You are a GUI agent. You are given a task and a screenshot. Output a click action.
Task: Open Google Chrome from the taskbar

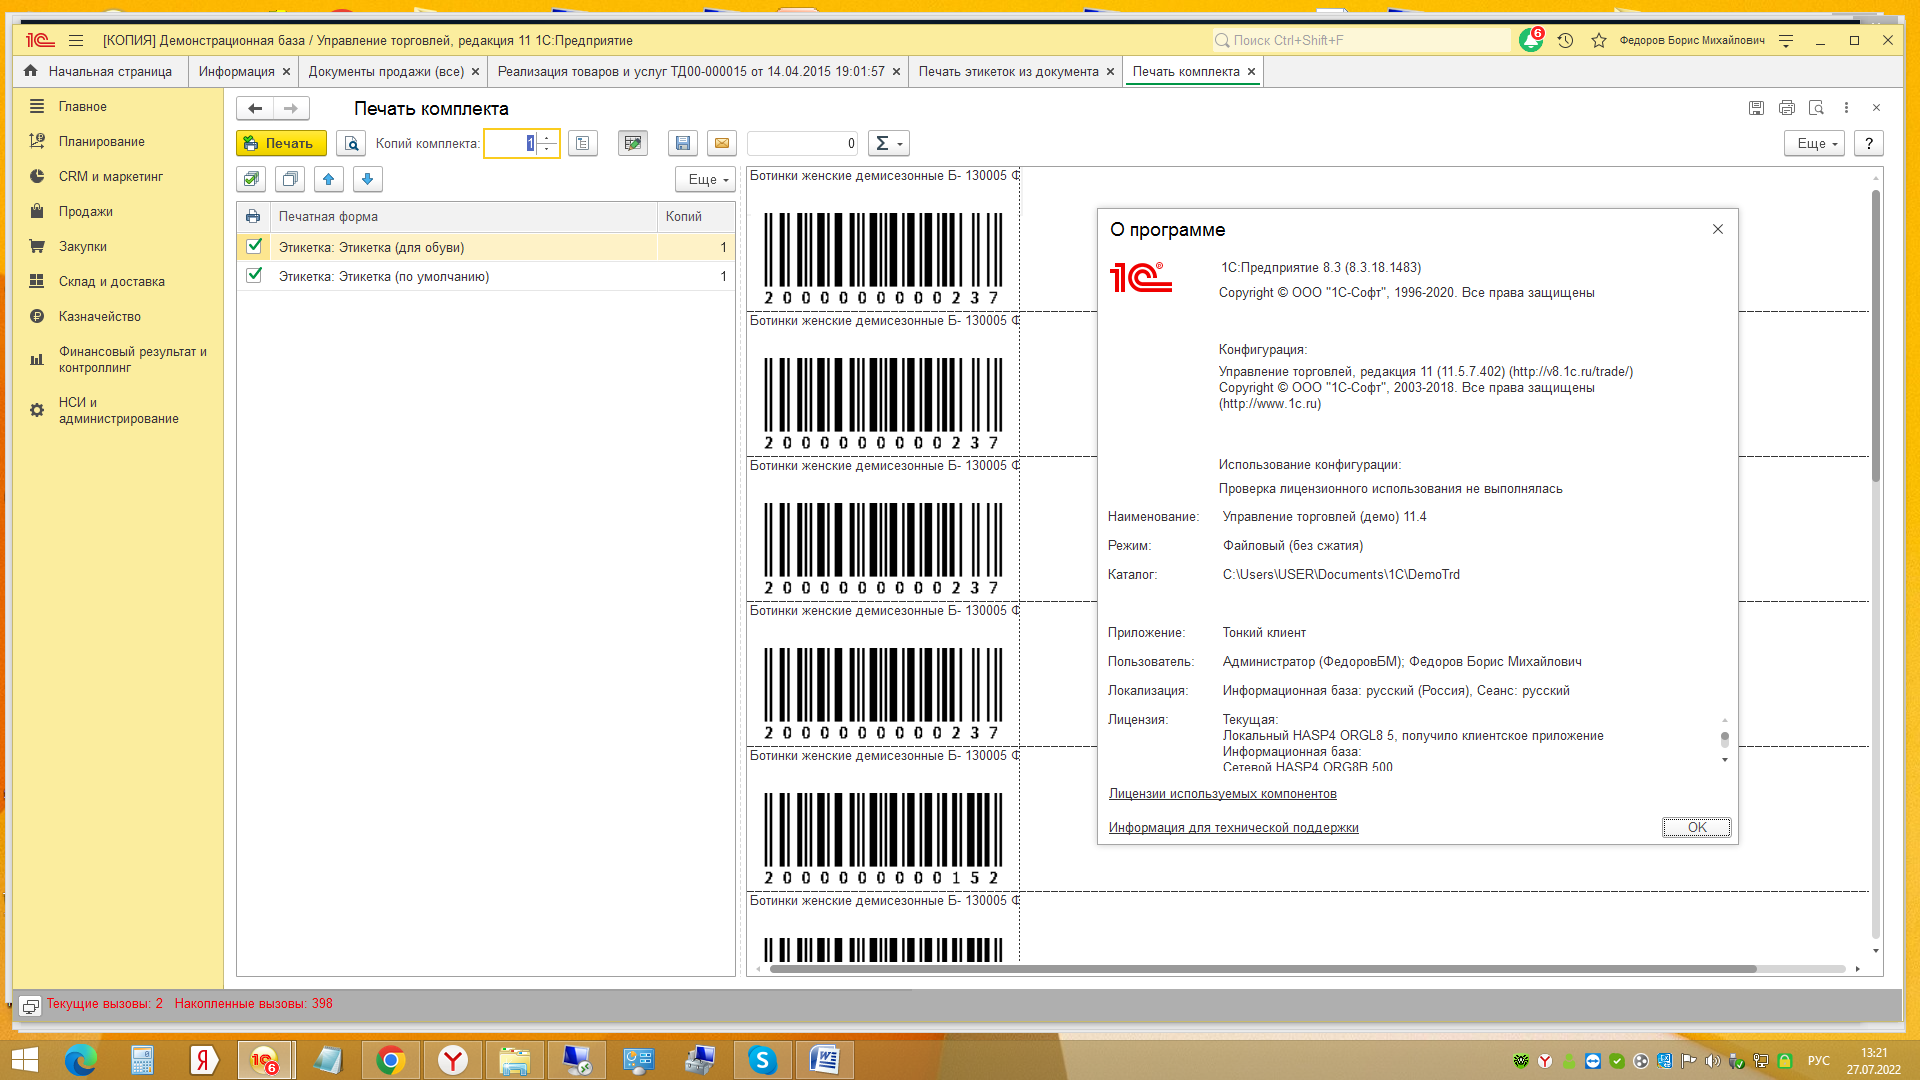pyautogui.click(x=390, y=1060)
